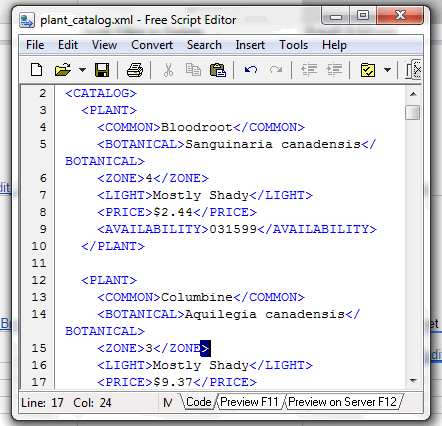Open the Help menu
The image size is (442, 426).
(x=334, y=45)
